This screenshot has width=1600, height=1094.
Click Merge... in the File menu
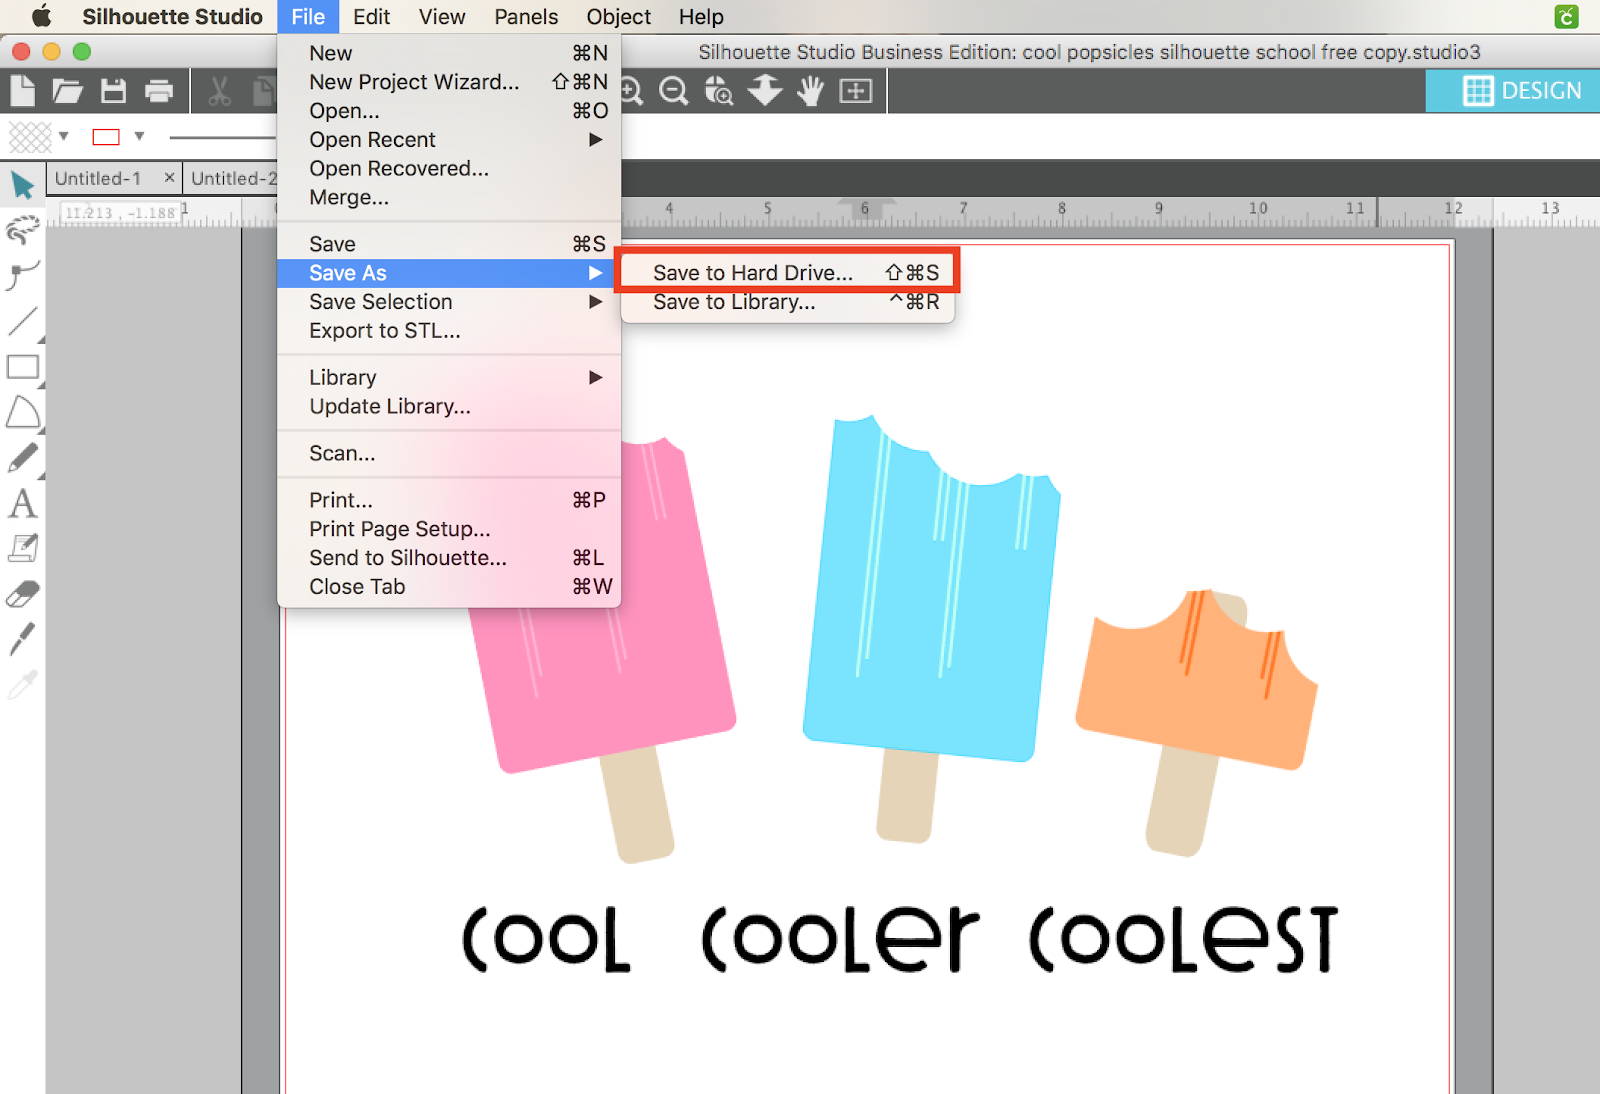tap(449, 198)
